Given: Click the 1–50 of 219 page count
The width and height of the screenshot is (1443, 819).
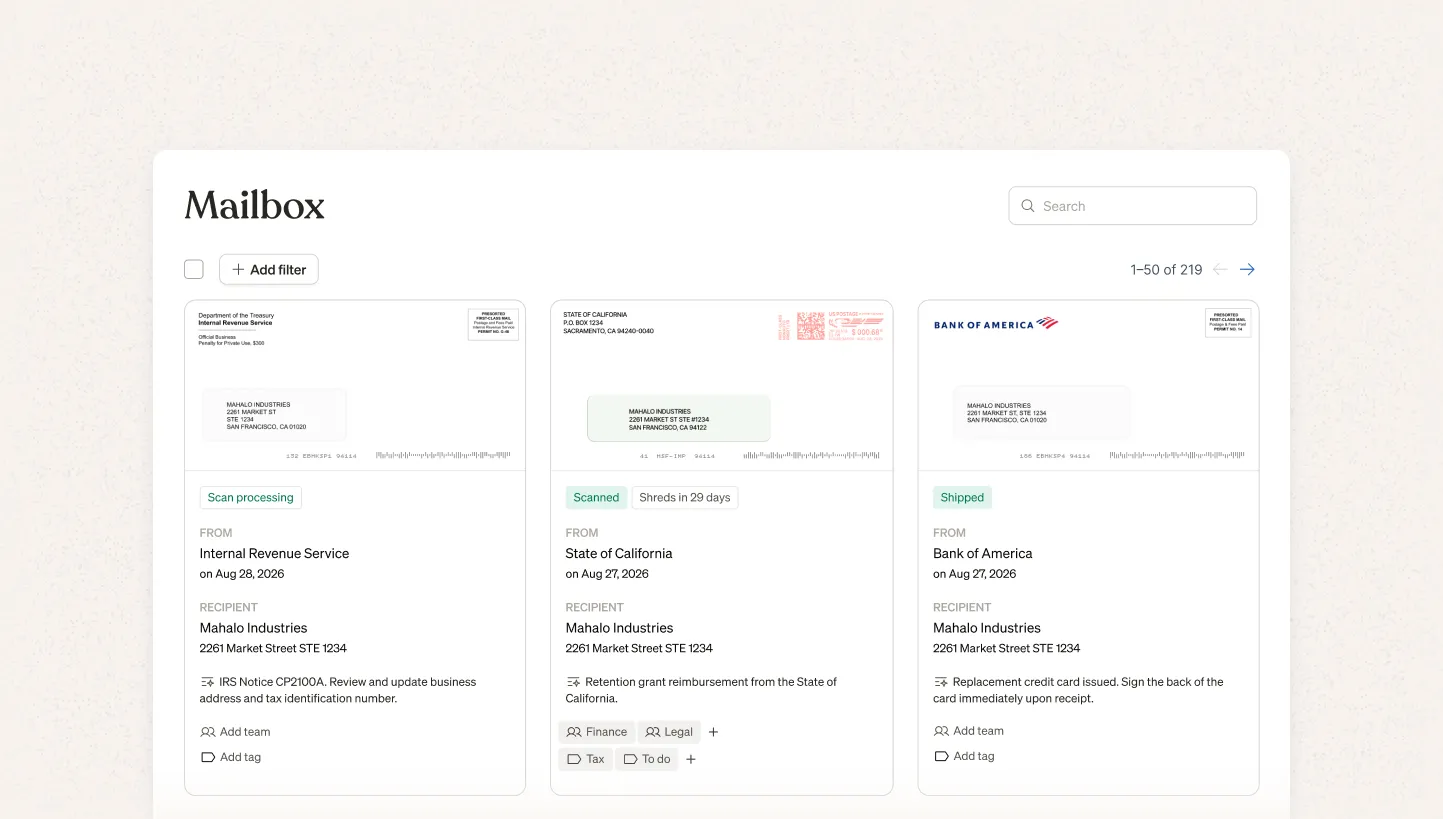Looking at the screenshot, I should pyautogui.click(x=1166, y=269).
